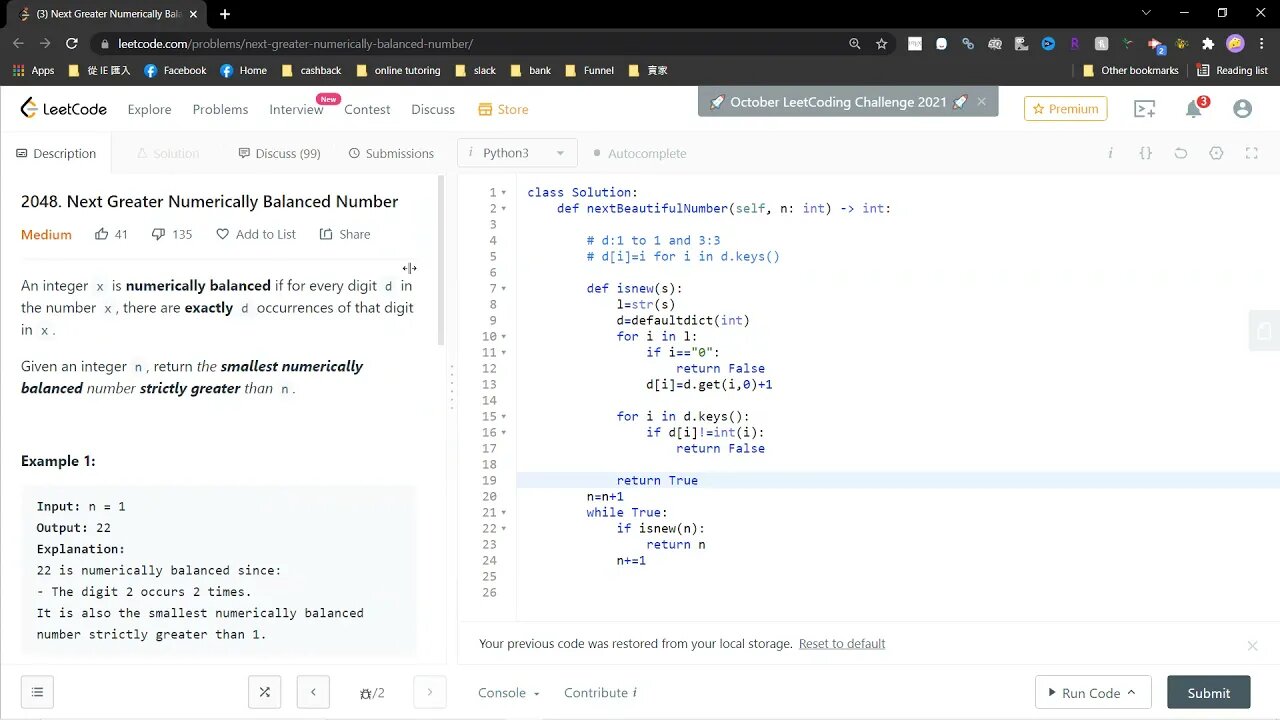Screen dimensions: 1280x720
Task: Open the Python3 language dropdown
Action: [517, 153]
